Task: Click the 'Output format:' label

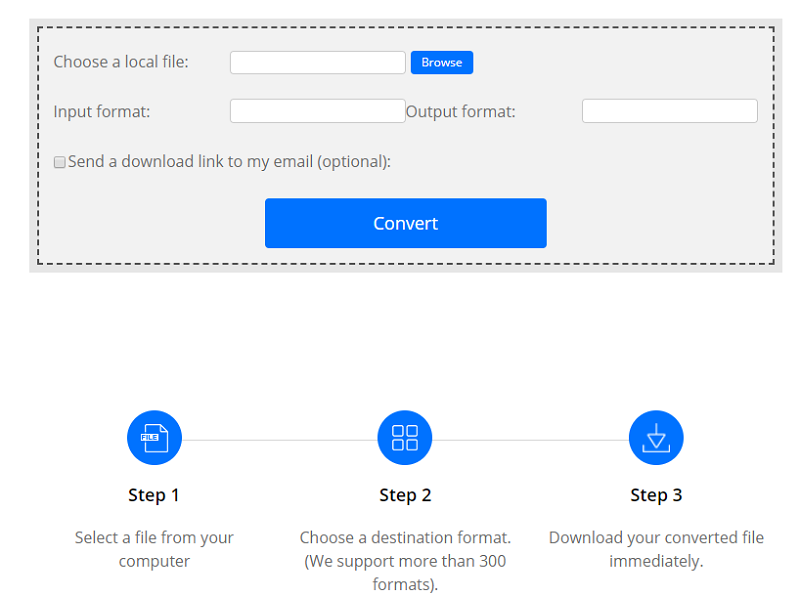Action: click(x=460, y=111)
